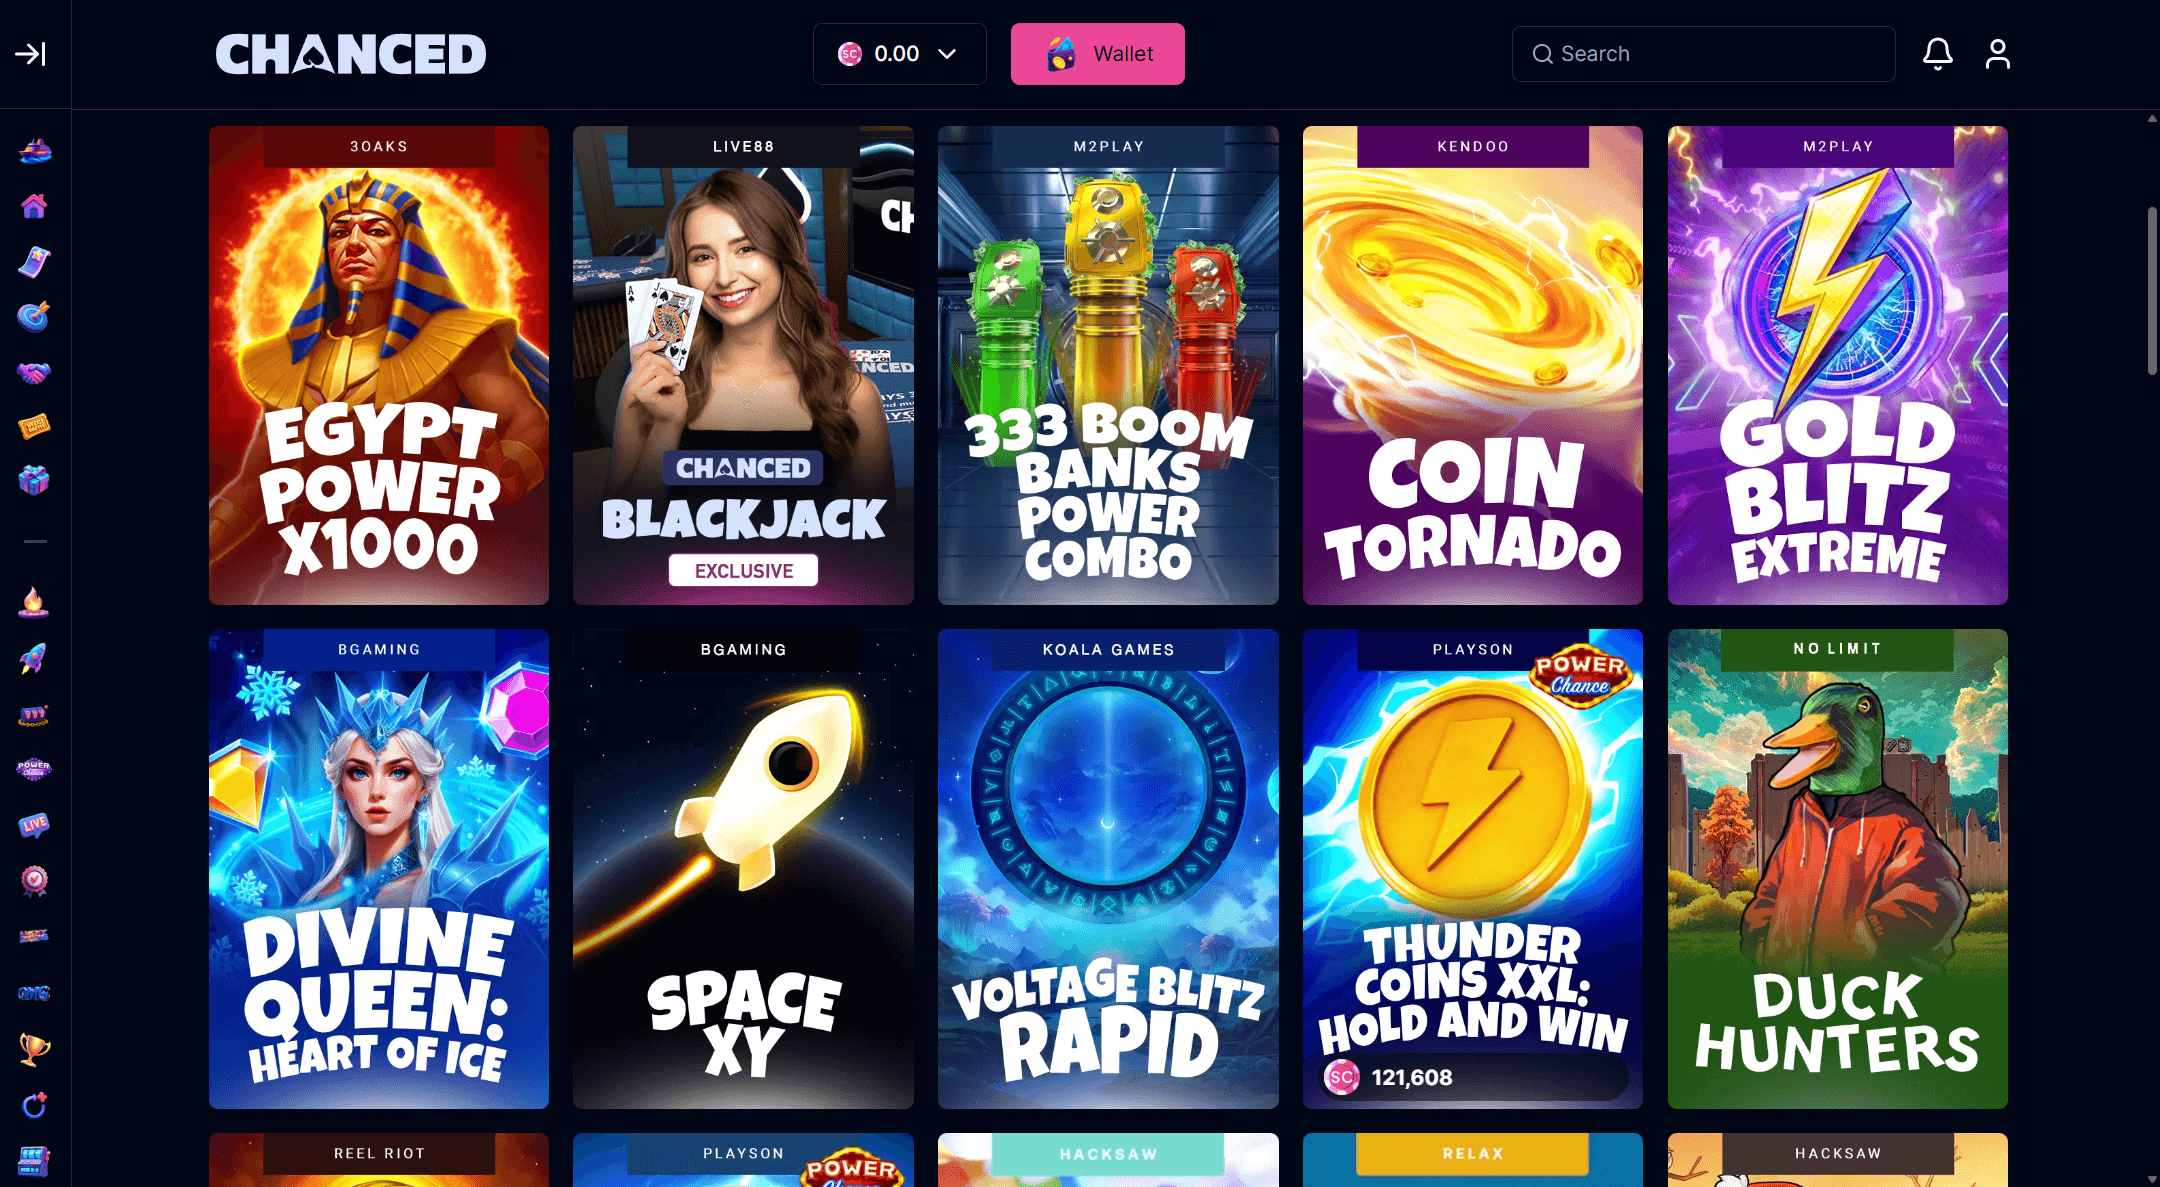Select the gold trophy sidebar icon
The image size is (2160, 1187).
[x=34, y=1049]
